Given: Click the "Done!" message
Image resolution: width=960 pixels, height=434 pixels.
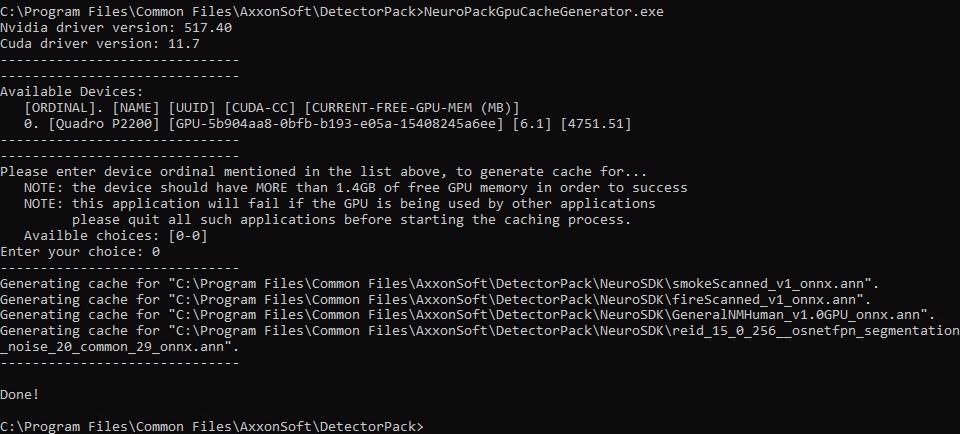Looking at the screenshot, I should pyautogui.click(x=20, y=395).
